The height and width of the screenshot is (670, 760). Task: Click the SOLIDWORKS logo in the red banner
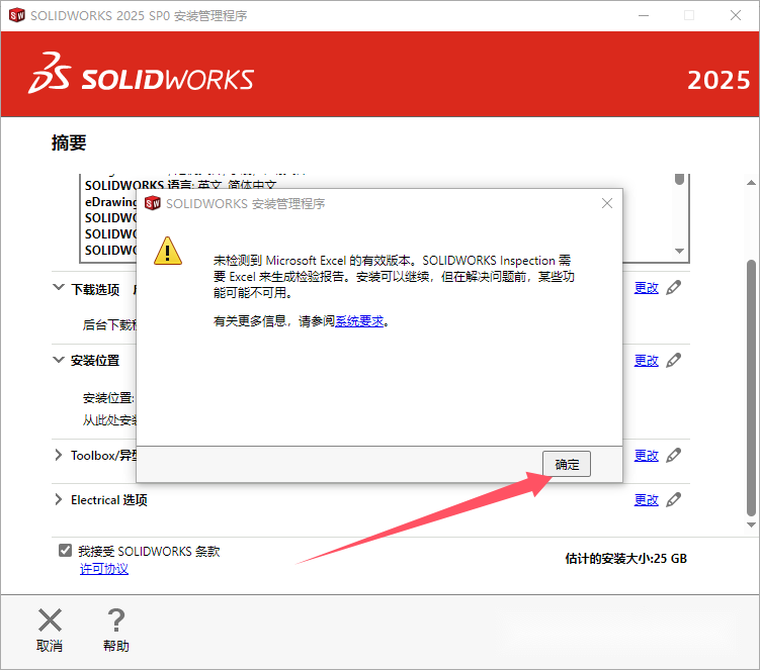click(x=141, y=80)
